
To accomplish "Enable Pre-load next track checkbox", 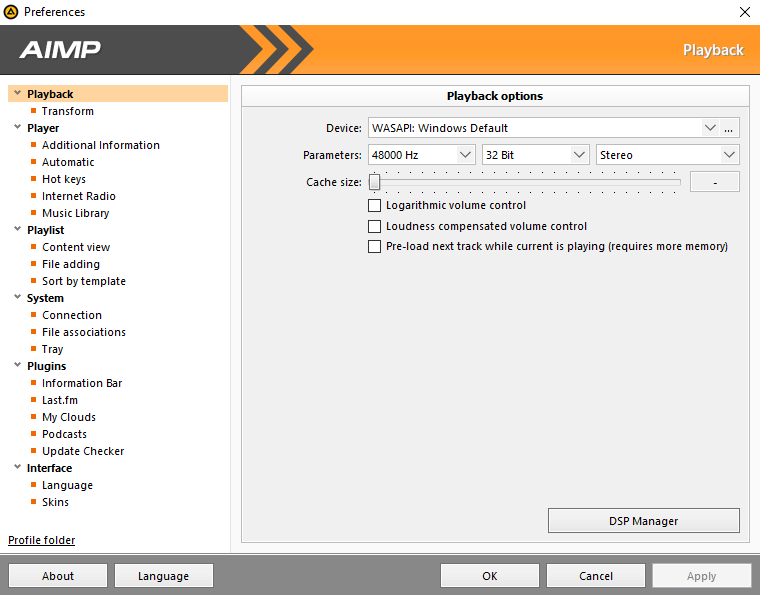I will point(374,247).
